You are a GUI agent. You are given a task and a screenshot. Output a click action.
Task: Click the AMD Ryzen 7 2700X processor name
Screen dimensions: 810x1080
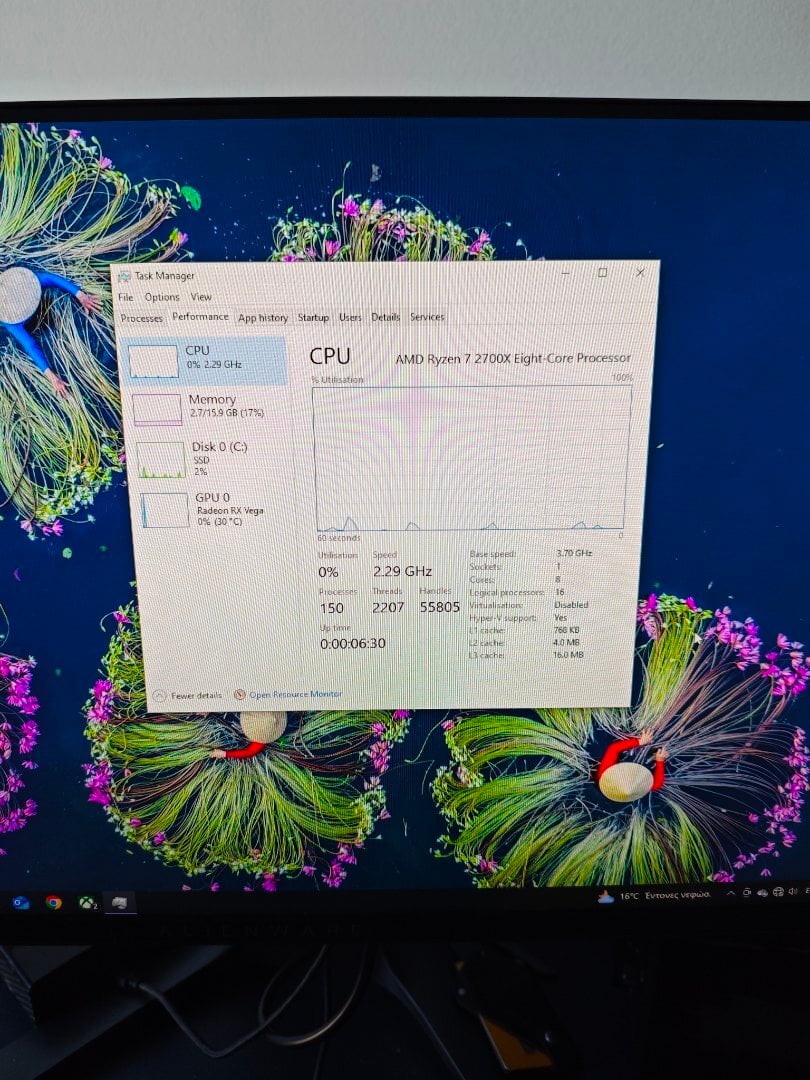(513, 358)
